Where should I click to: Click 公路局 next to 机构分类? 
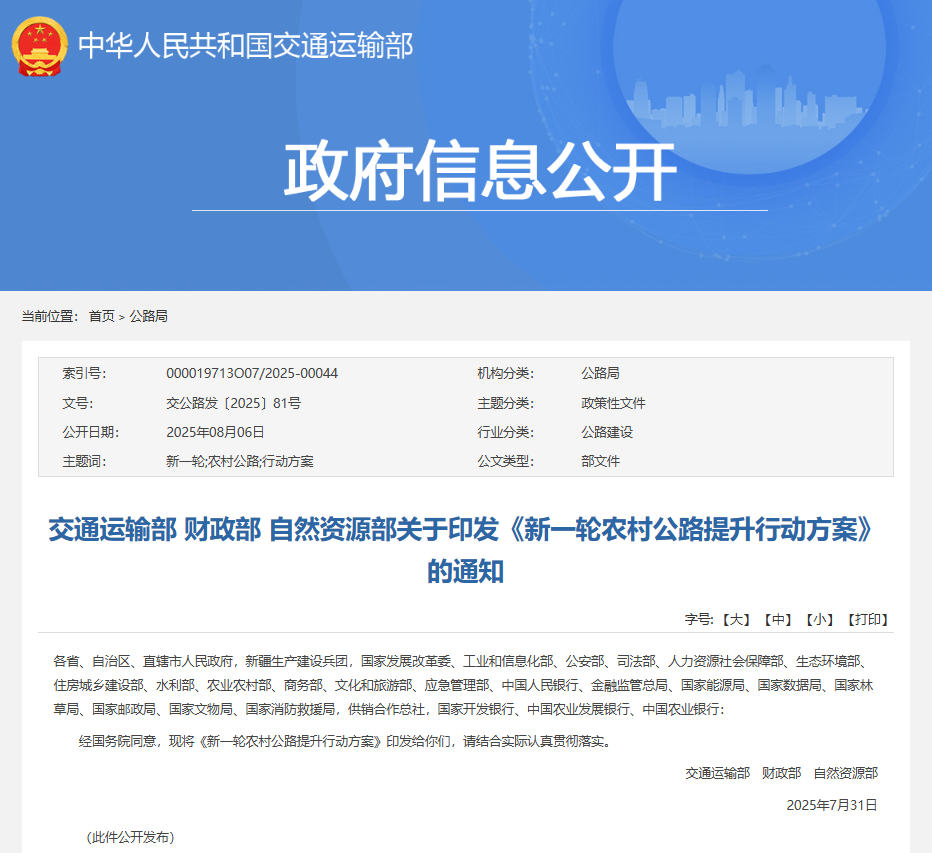point(600,374)
